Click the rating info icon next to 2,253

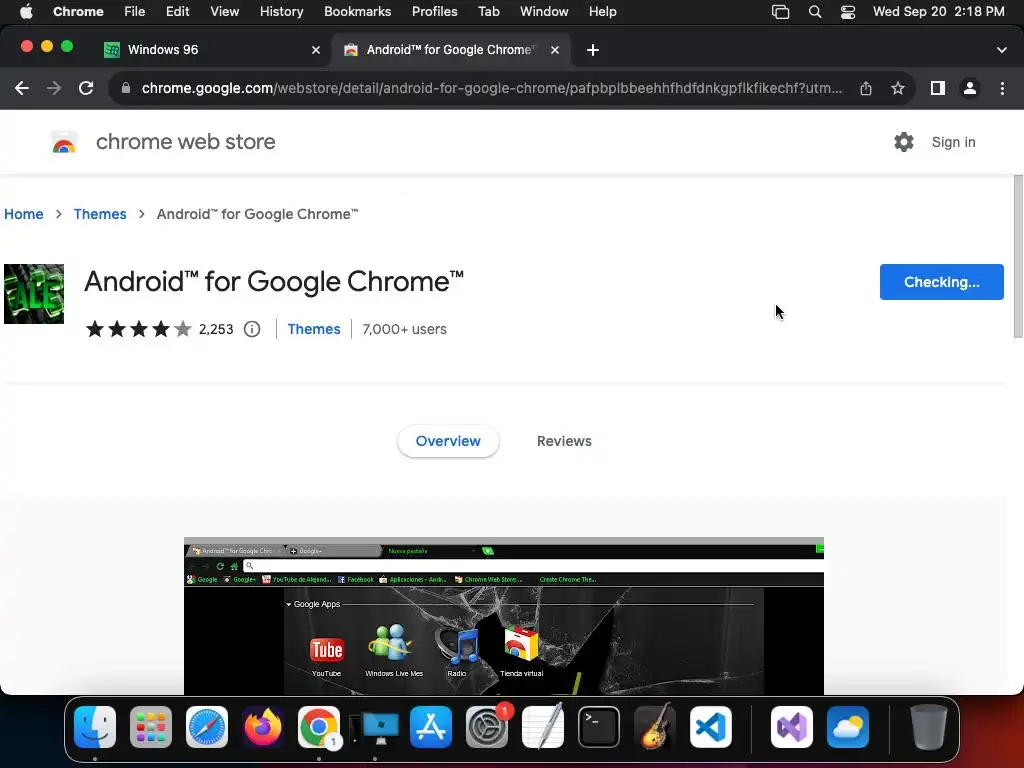point(252,329)
